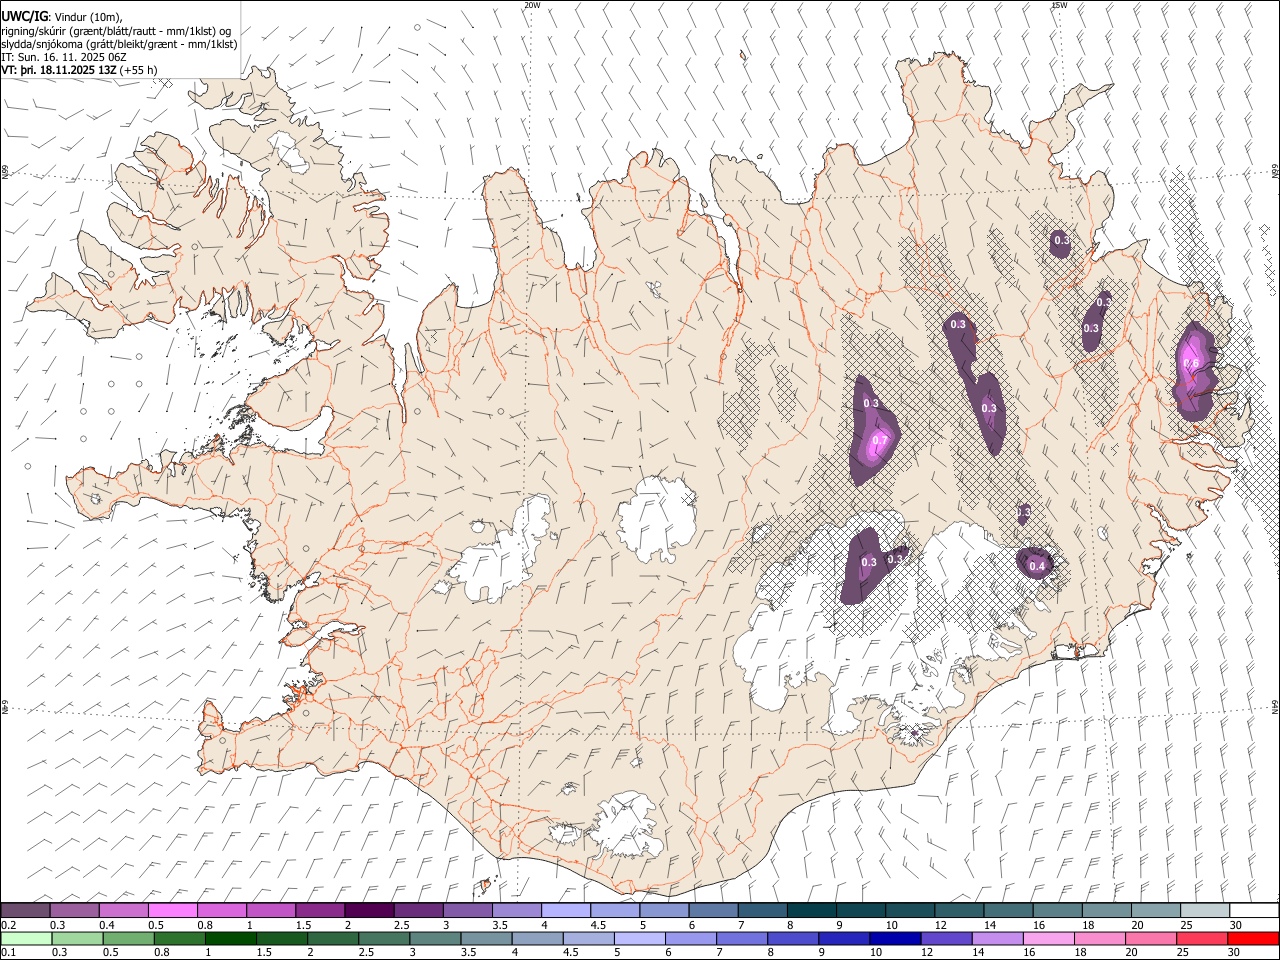Click the upper legend swatch starting at 2

point(369,910)
